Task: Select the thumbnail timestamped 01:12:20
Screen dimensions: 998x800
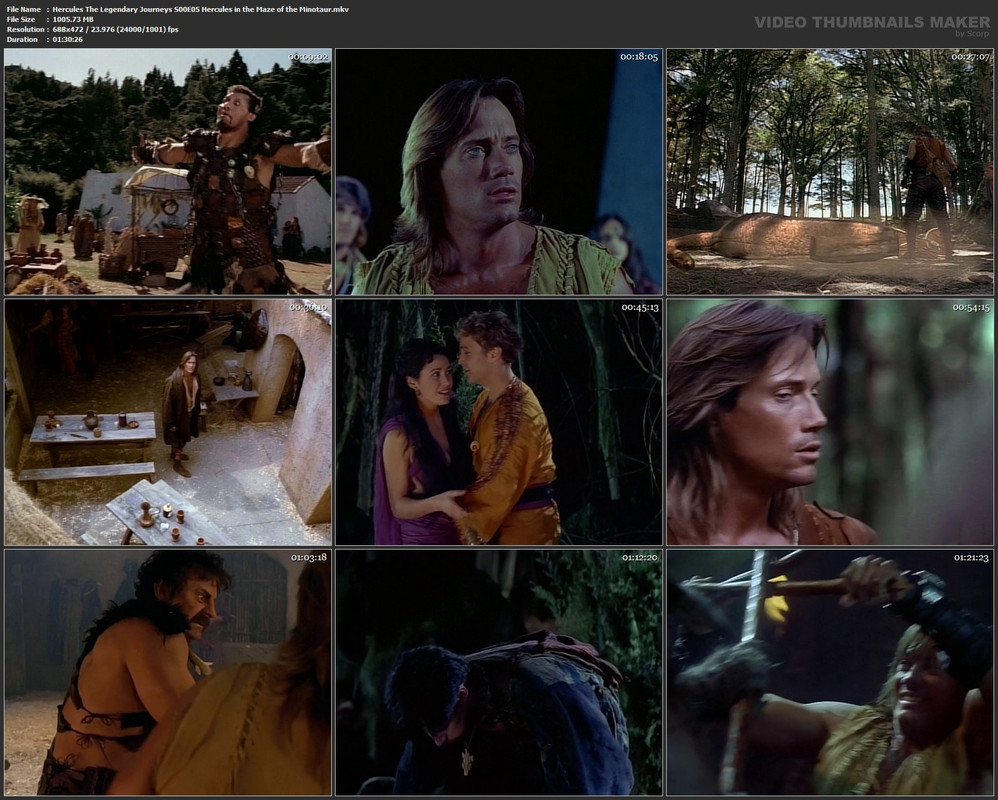Action: tap(499, 673)
